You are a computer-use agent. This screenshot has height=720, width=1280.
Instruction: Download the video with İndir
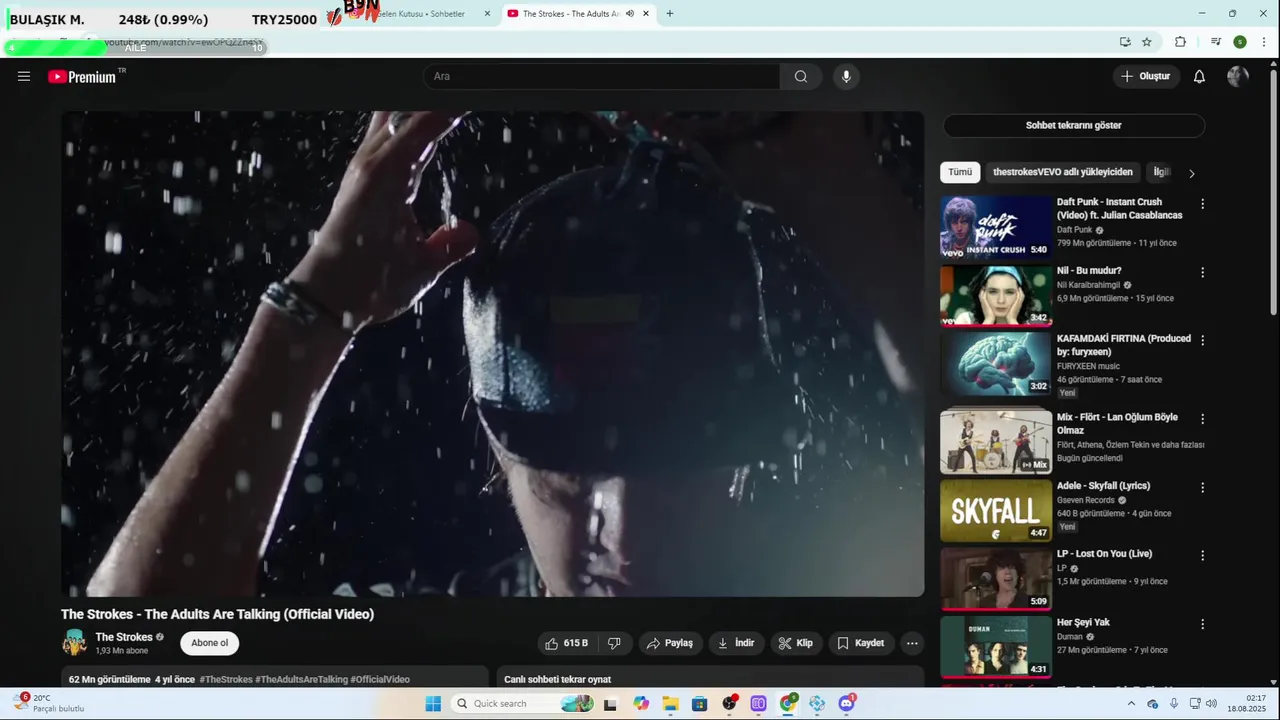tap(737, 643)
